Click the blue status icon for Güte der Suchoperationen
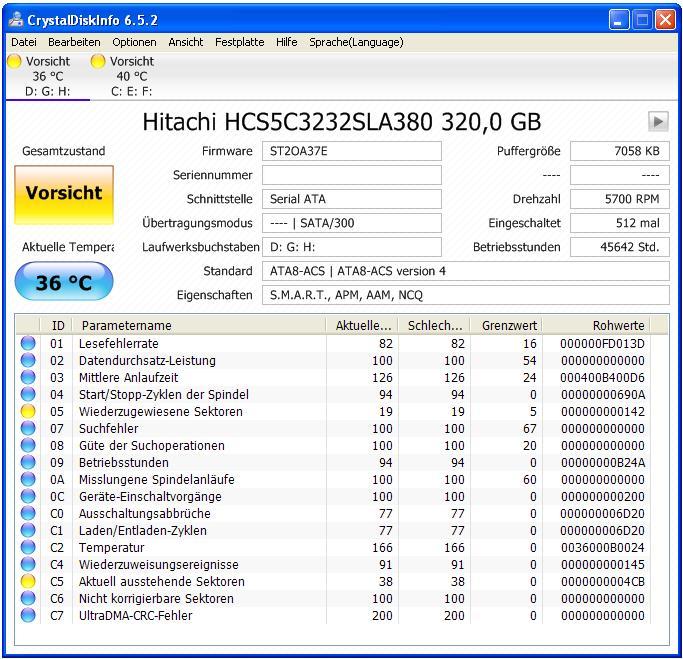Viewport: 683px width, 659px height. coord(28,445)
